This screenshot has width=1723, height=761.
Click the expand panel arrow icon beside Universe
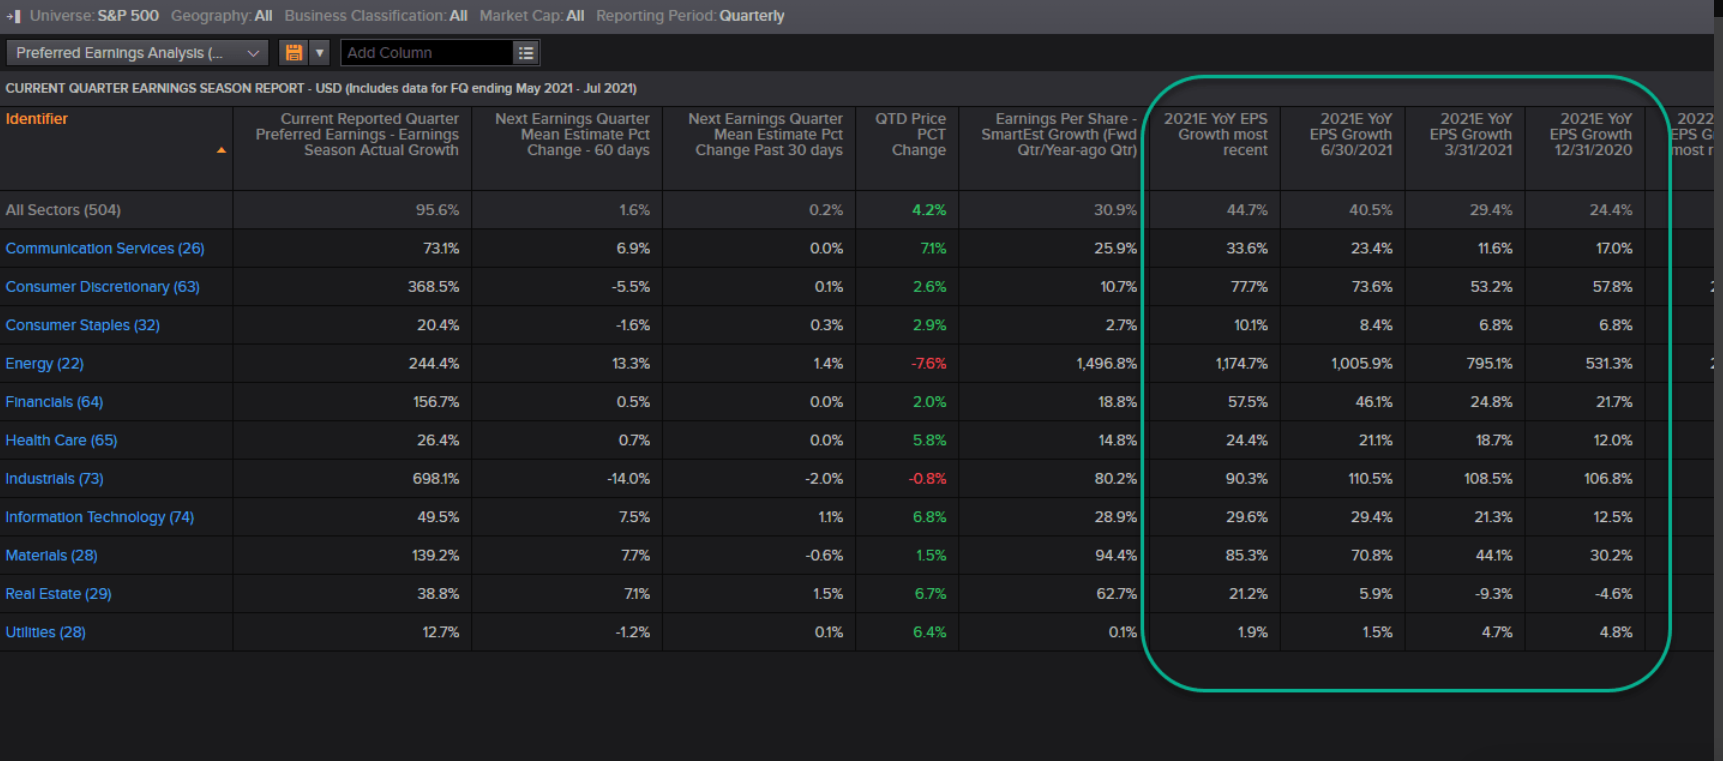point(13,16)
